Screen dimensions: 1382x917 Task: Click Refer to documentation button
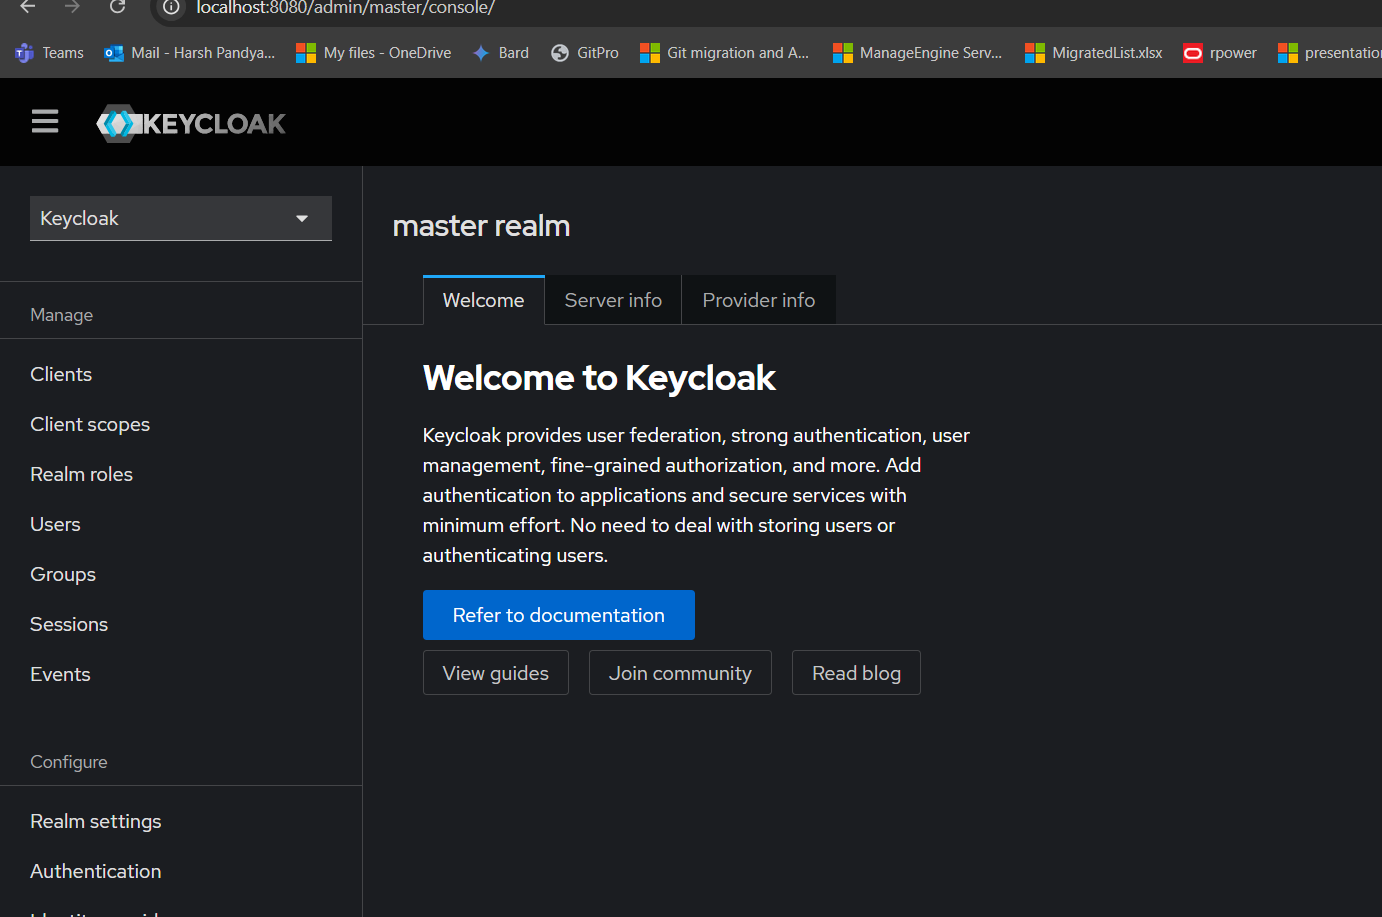[x=559, y=615]
